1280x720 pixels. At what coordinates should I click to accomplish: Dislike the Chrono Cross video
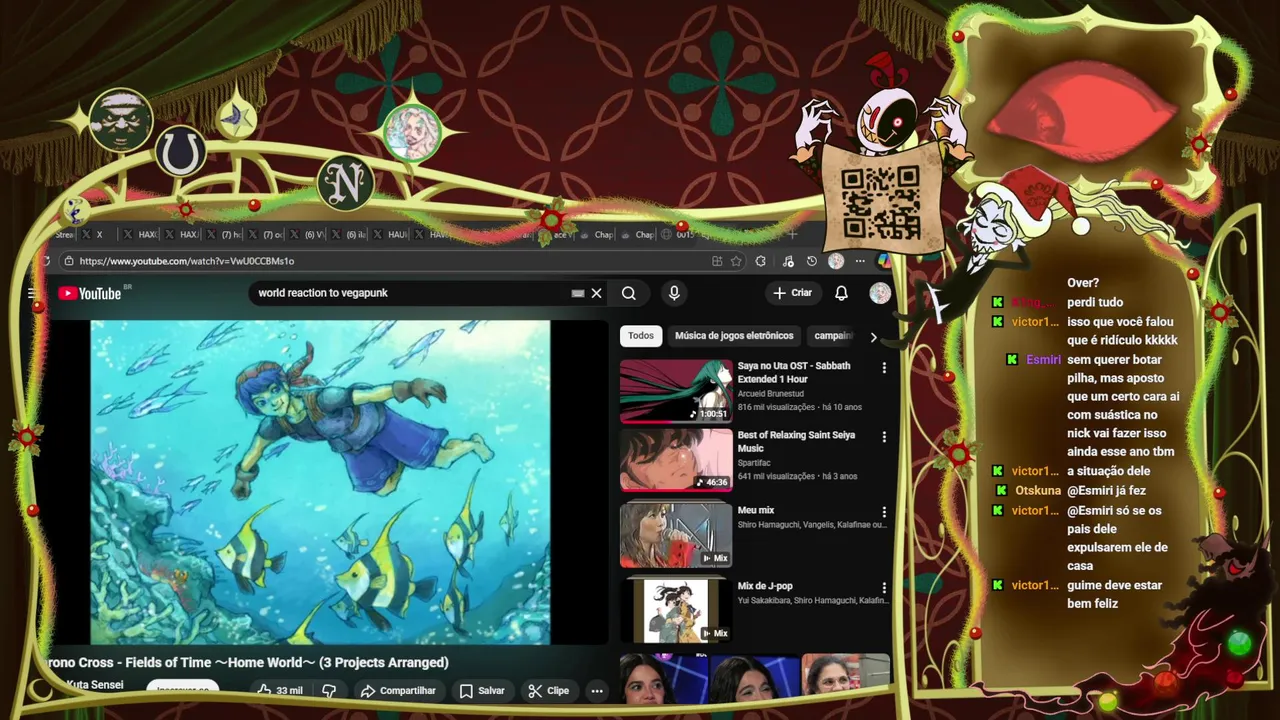point(328,691)
